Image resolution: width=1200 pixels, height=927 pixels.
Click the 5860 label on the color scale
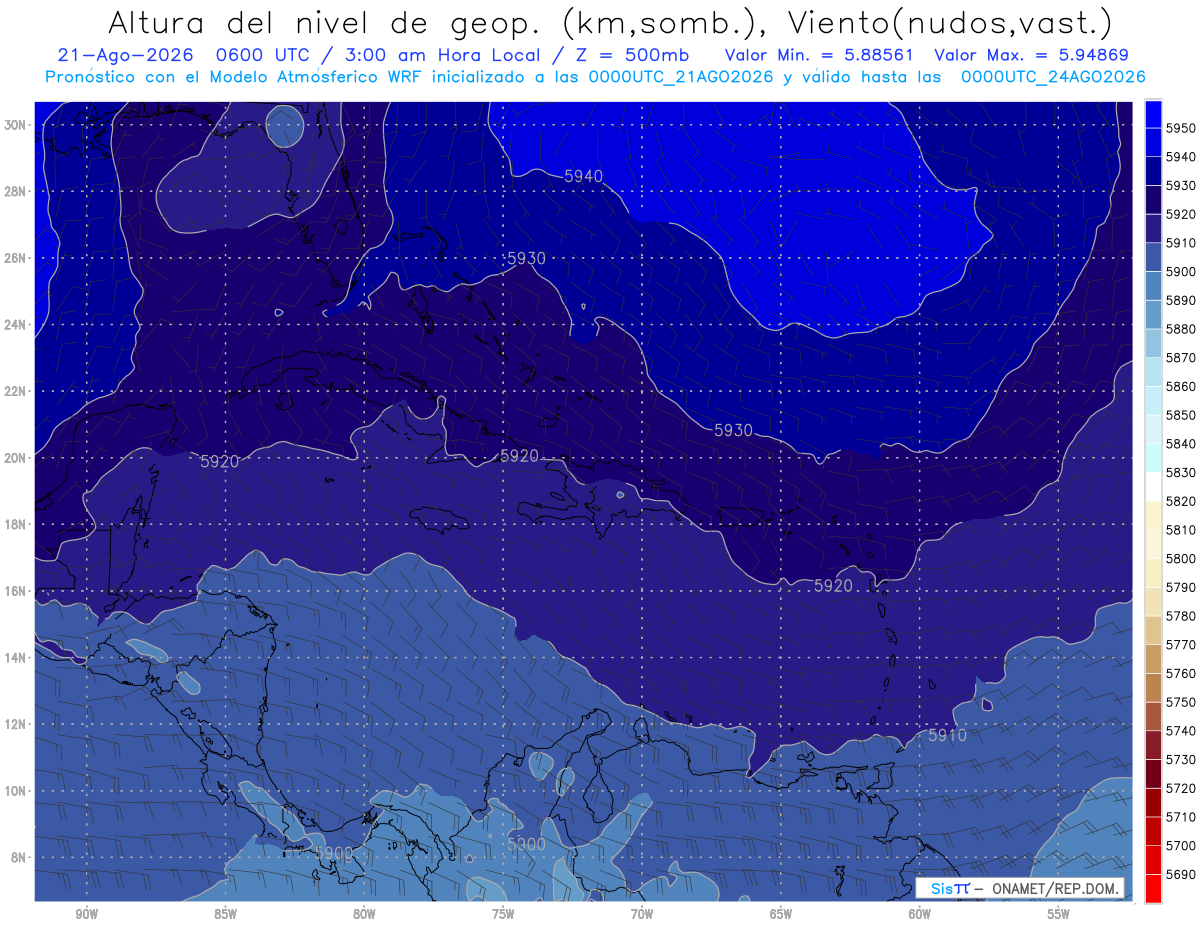[1180, 386]
